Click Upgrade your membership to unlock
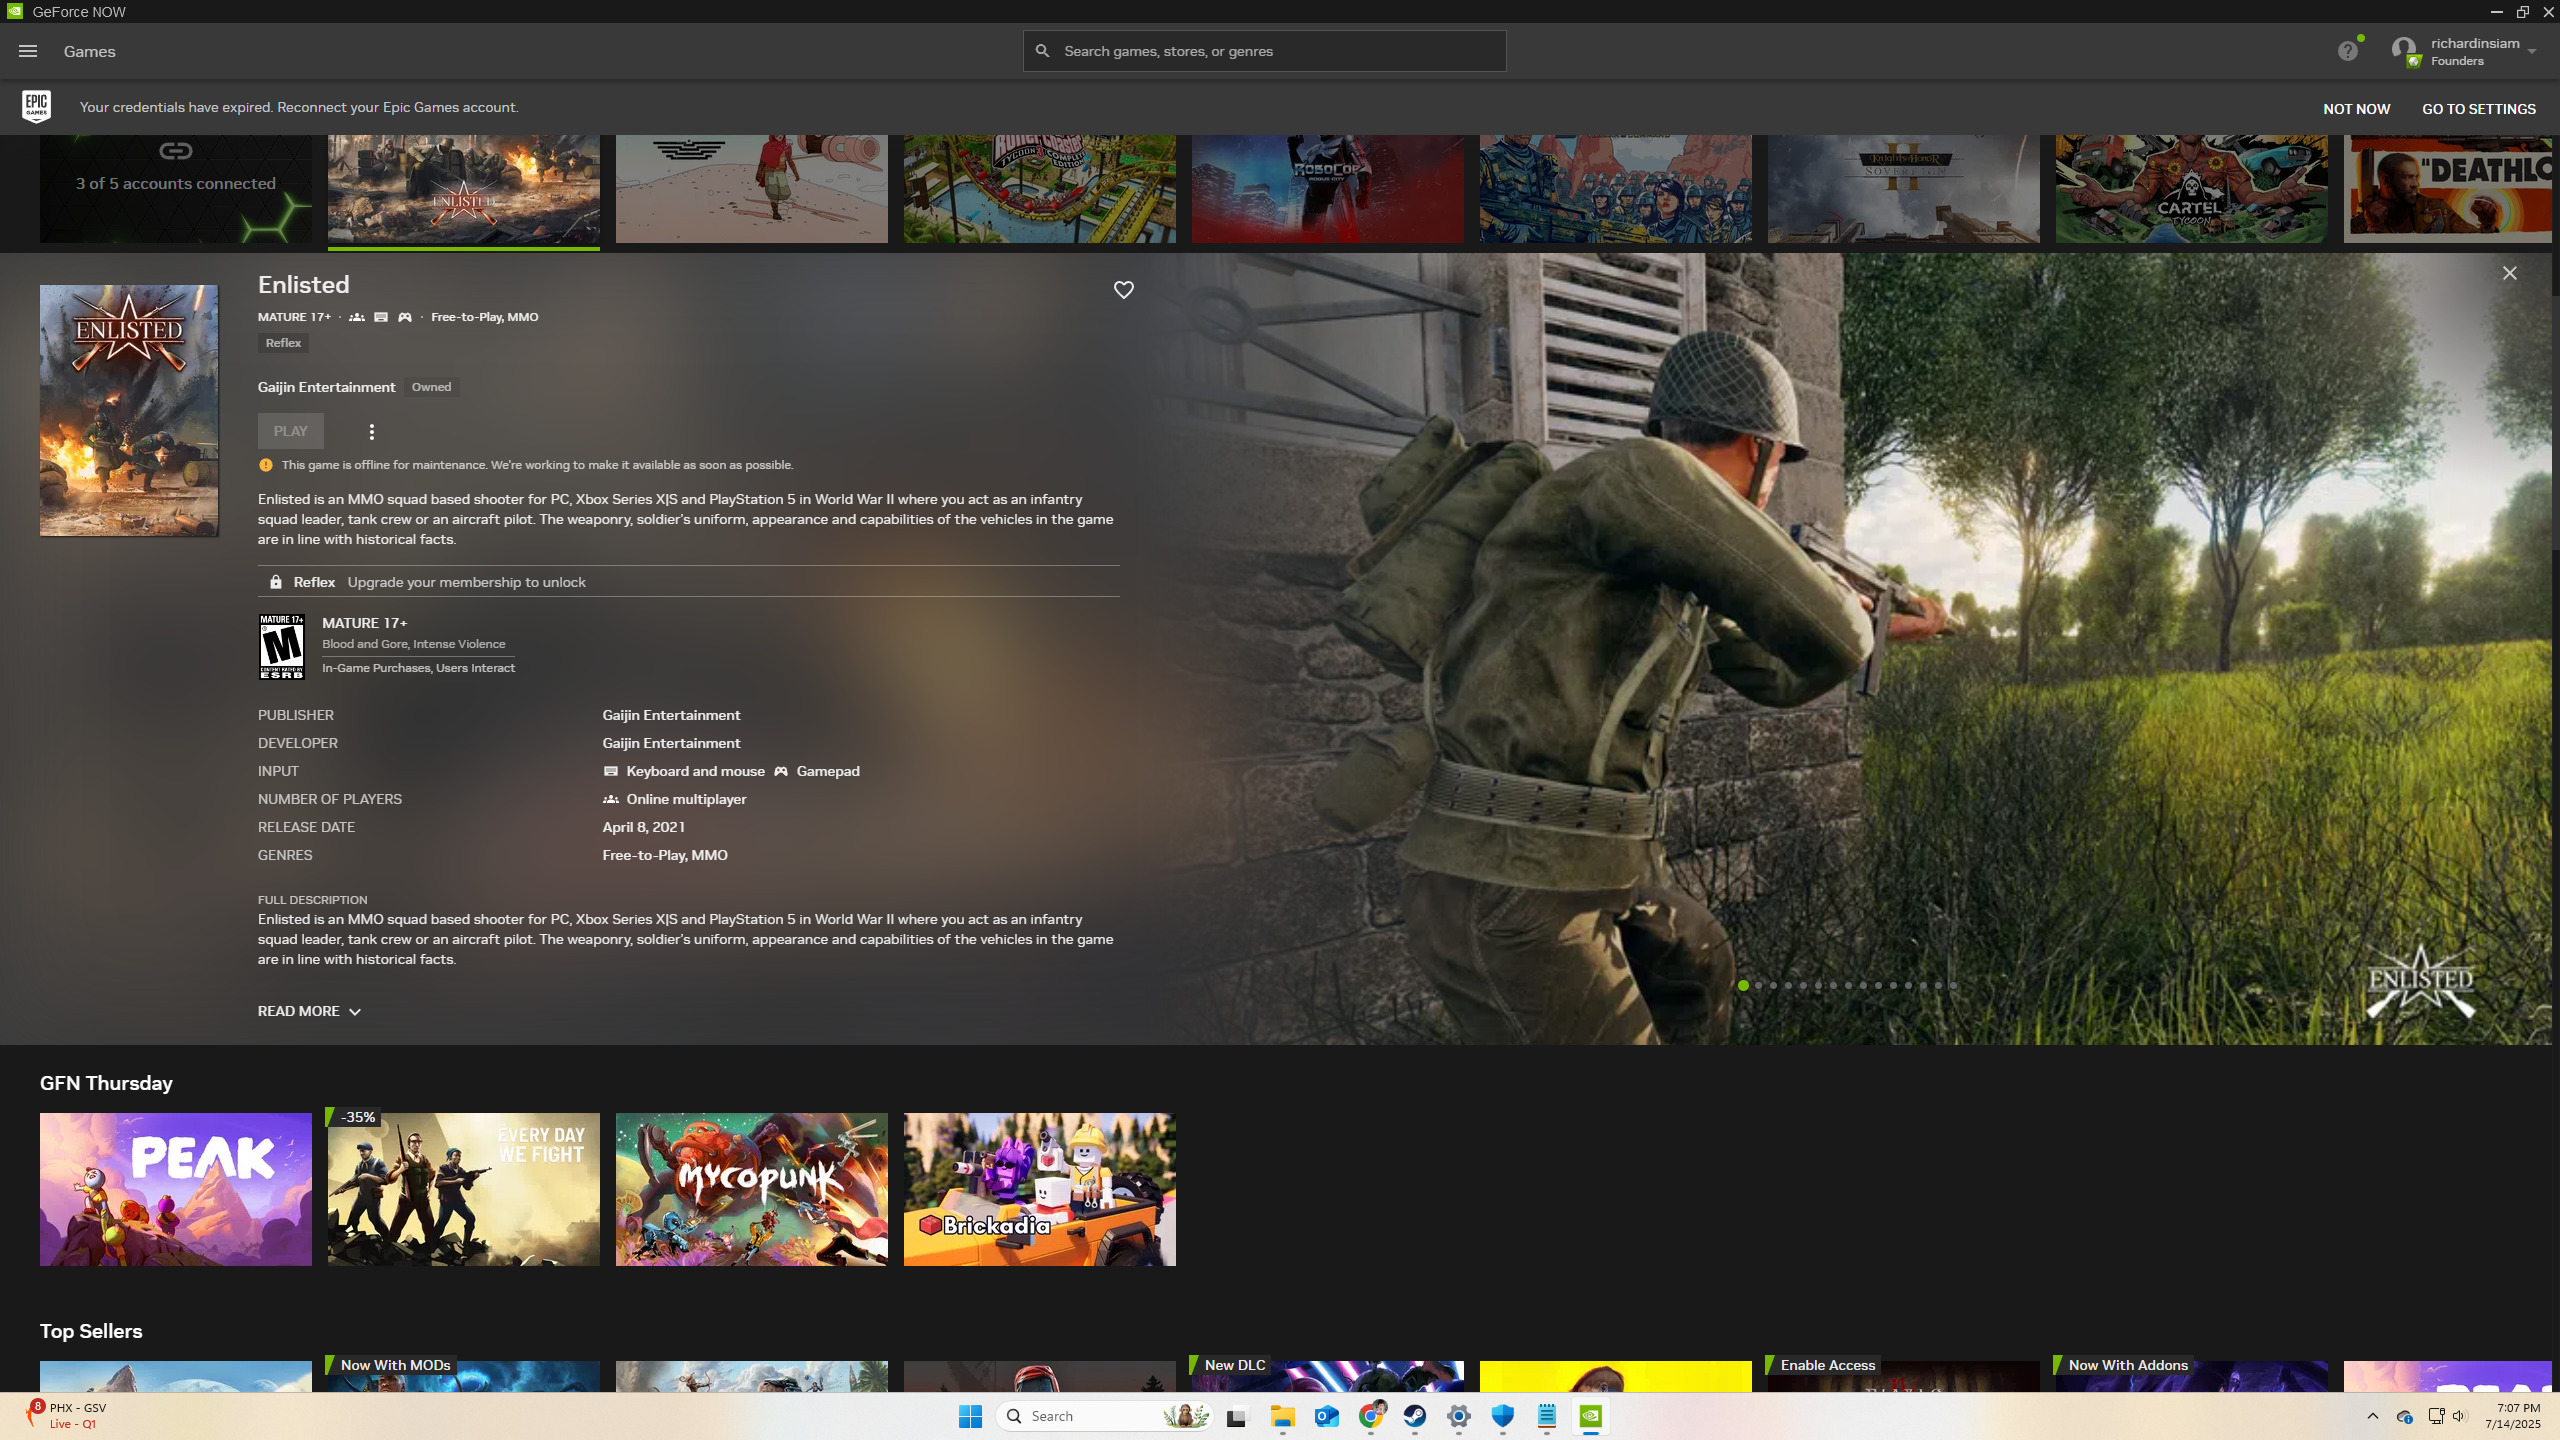This screenshot has height=1440, width=2560. [467, 582]
